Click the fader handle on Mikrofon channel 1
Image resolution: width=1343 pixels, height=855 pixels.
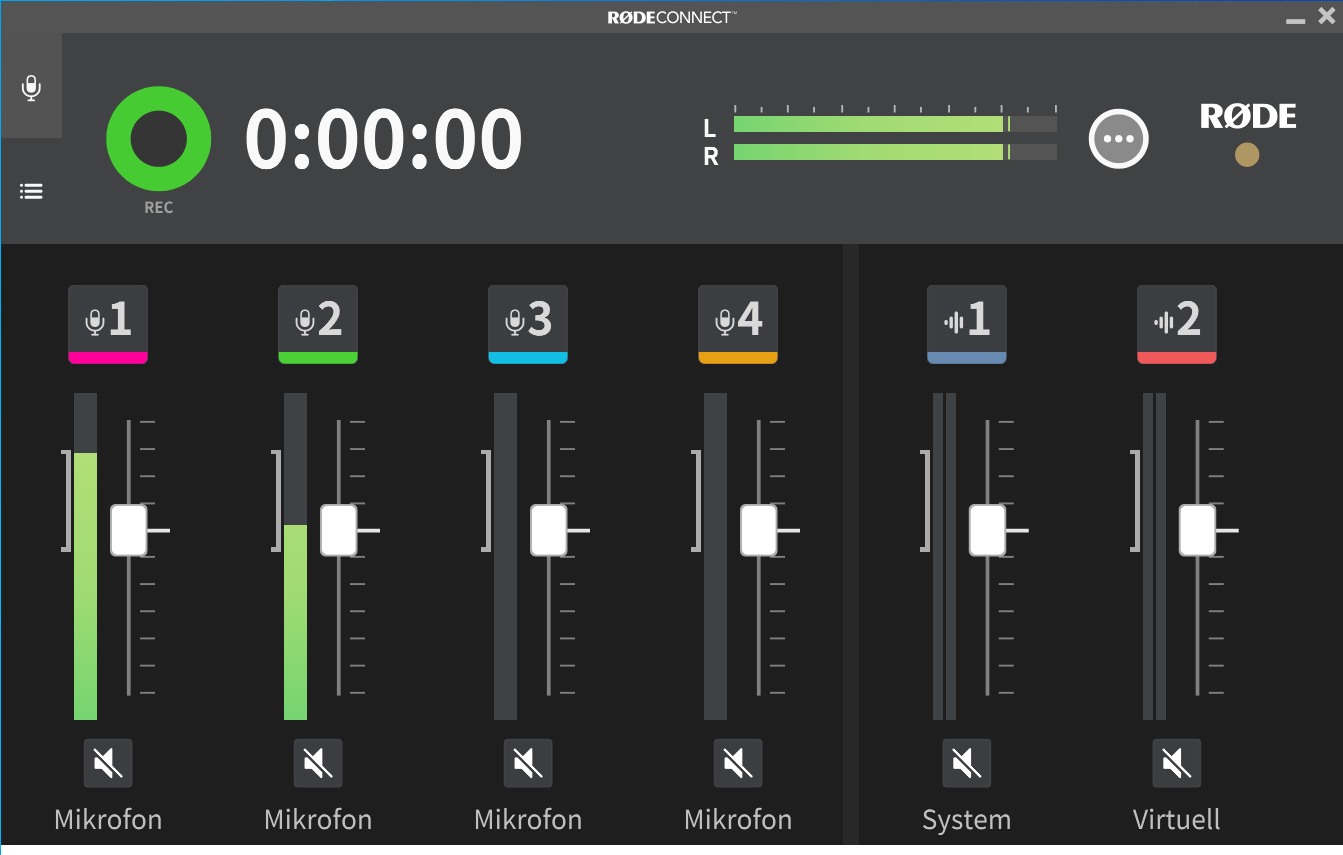pyautogui.click(x=129, y=530)
